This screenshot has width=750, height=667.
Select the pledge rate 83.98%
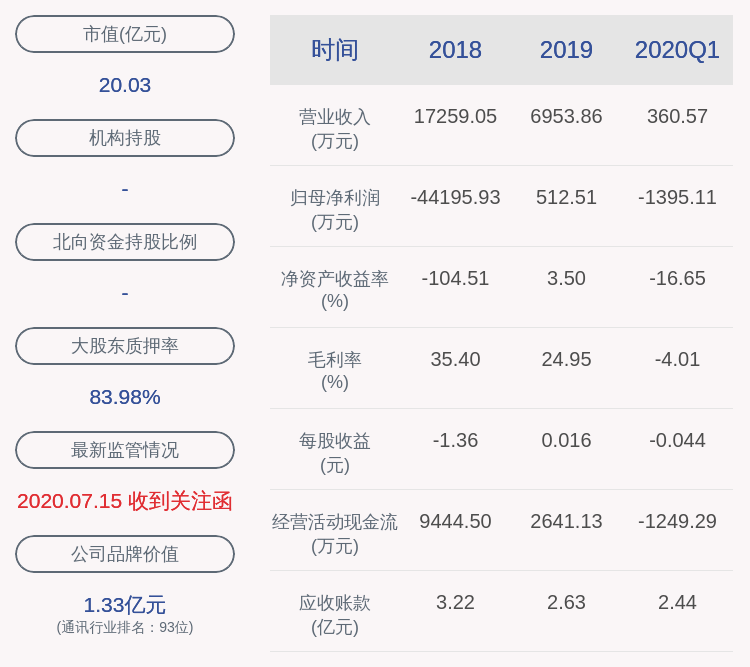(x=125, y=397)
